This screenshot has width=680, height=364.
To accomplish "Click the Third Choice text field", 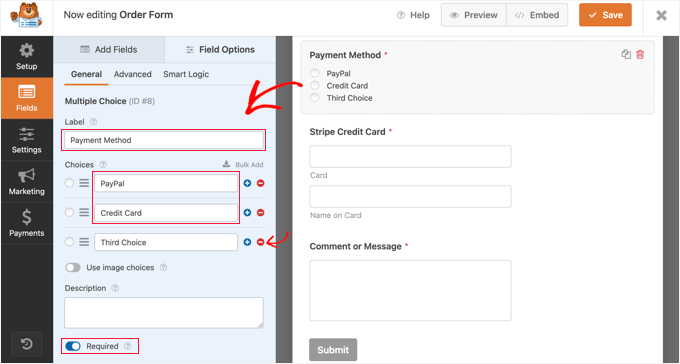I will pos(166,242).
